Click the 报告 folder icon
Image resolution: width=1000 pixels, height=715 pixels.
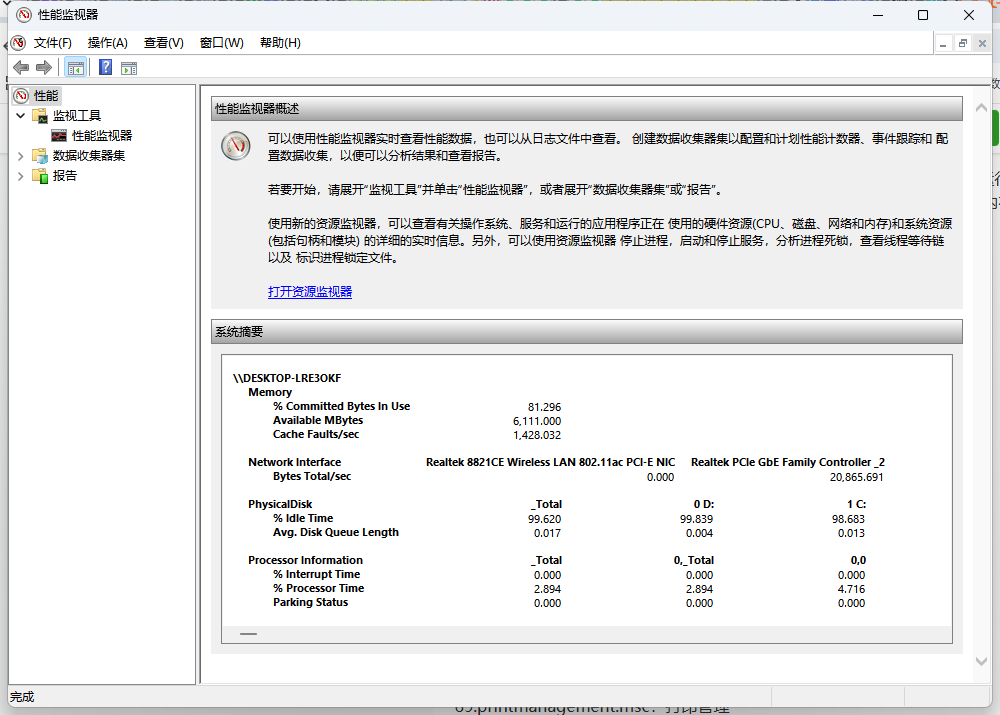[x=40, y=176]
